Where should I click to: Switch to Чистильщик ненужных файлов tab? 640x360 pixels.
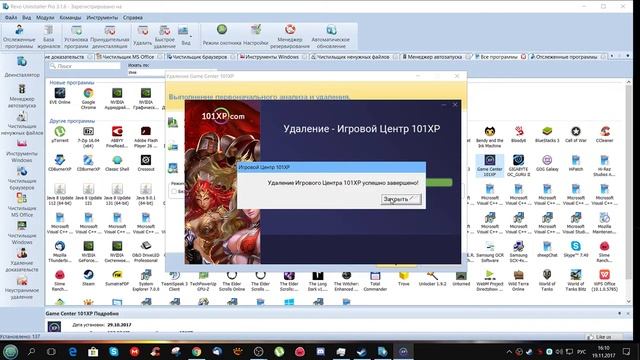353,57
